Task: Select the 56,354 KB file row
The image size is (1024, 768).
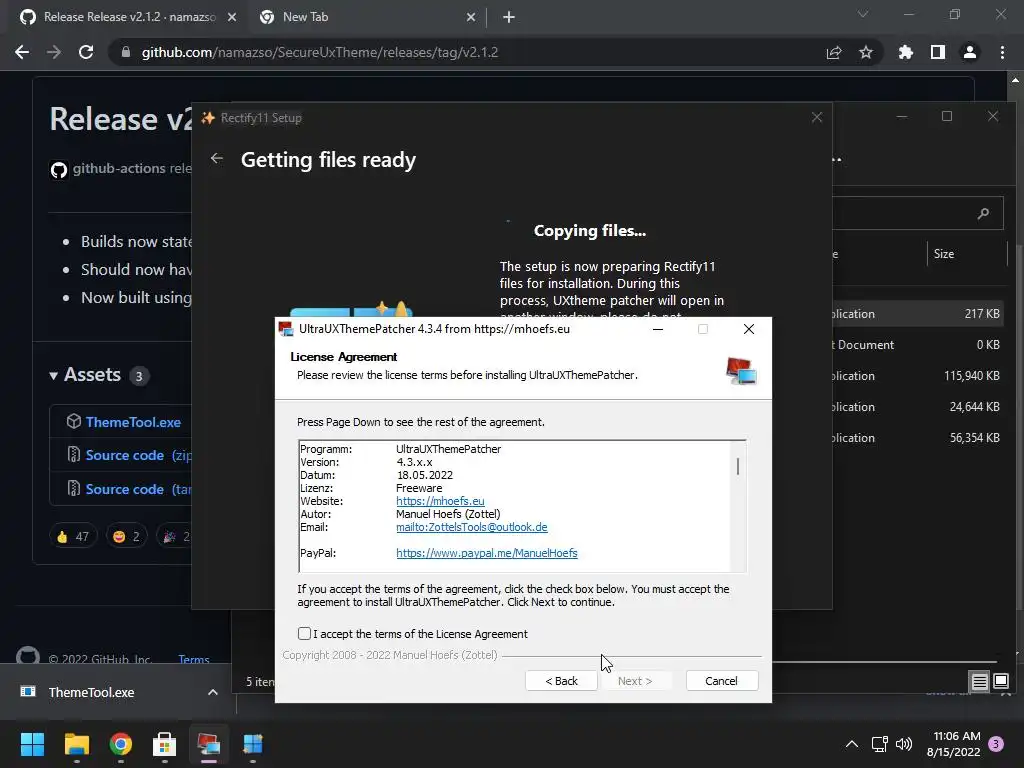Action: point(918,438)
